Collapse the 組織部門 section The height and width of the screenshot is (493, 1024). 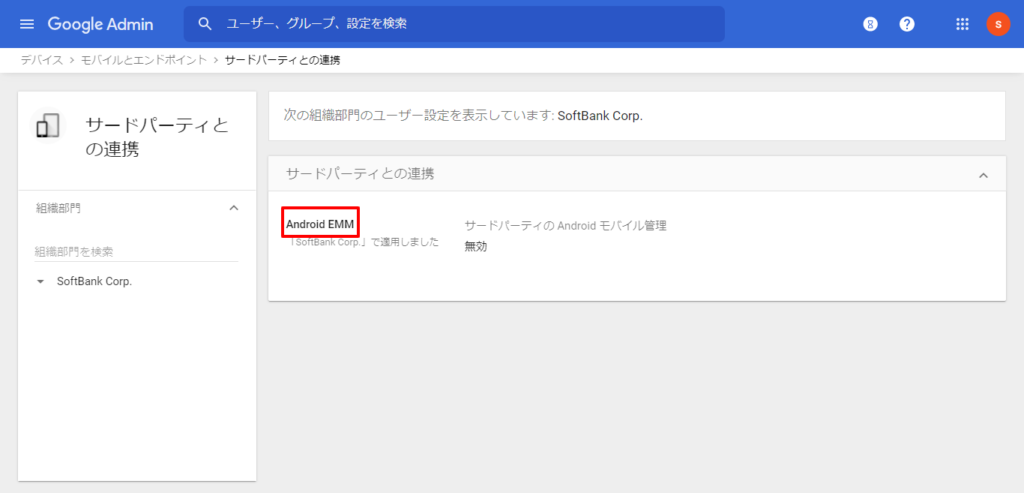[234, 208]
